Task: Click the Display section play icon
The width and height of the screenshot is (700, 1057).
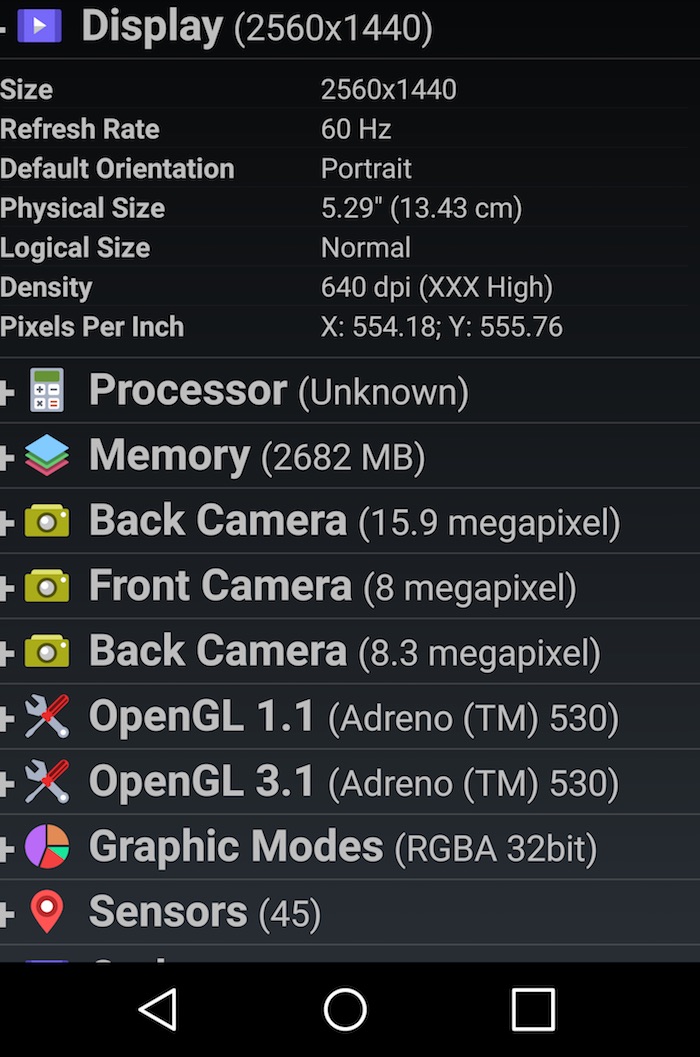Action: [38, 25]
